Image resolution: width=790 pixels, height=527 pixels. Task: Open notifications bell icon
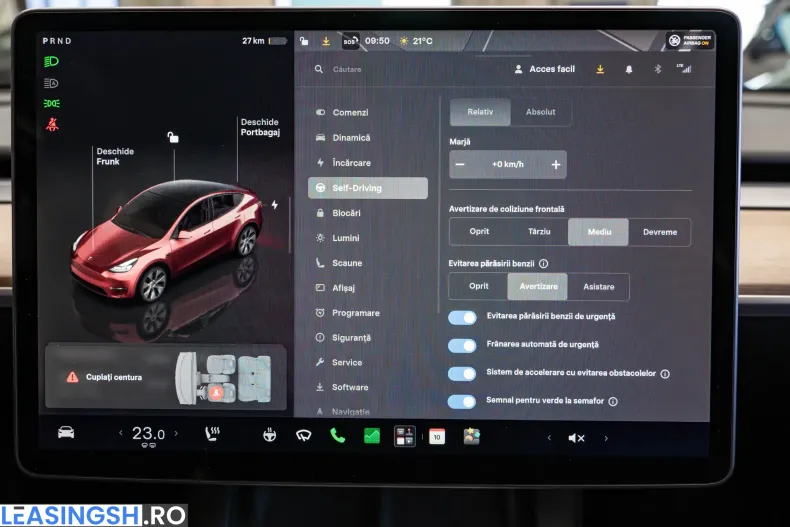pyautogui.click(x=629, y=69)
